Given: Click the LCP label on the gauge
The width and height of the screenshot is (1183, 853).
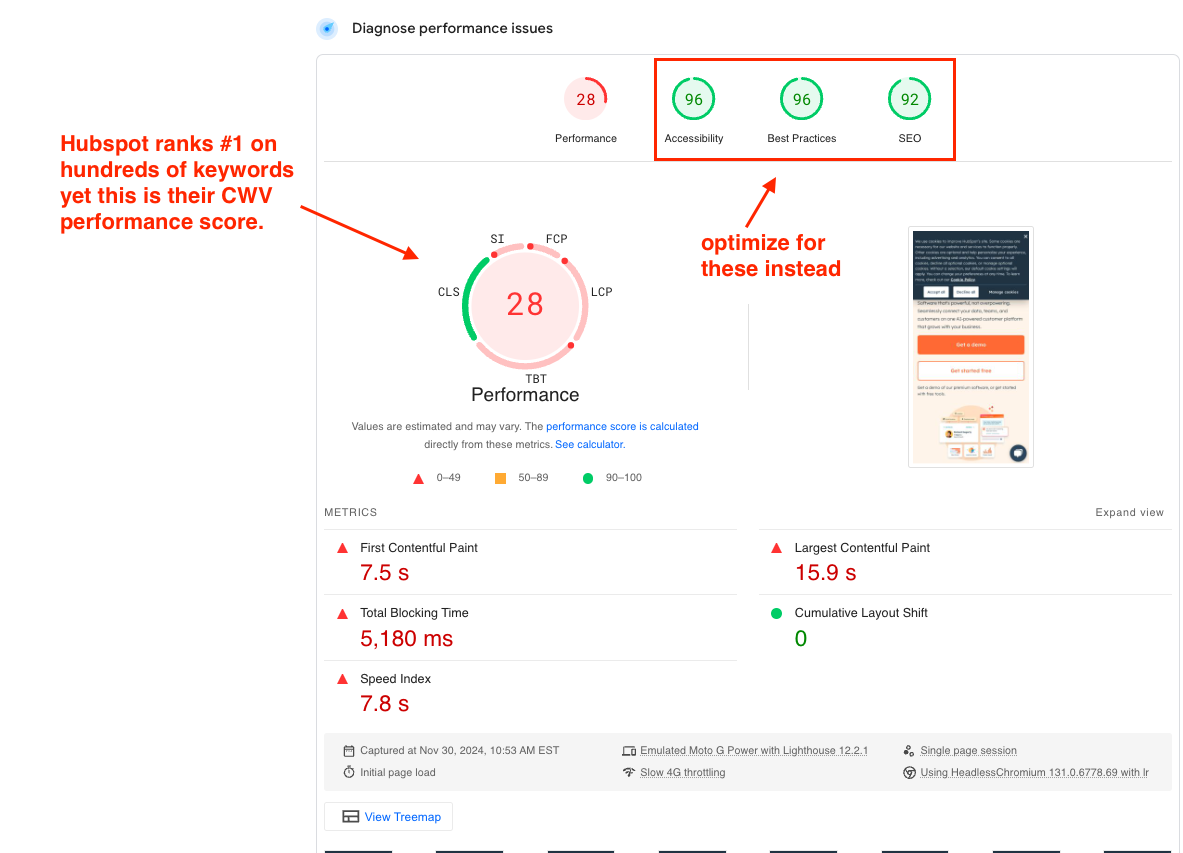Looking at the screenshot, I should 601,292.
